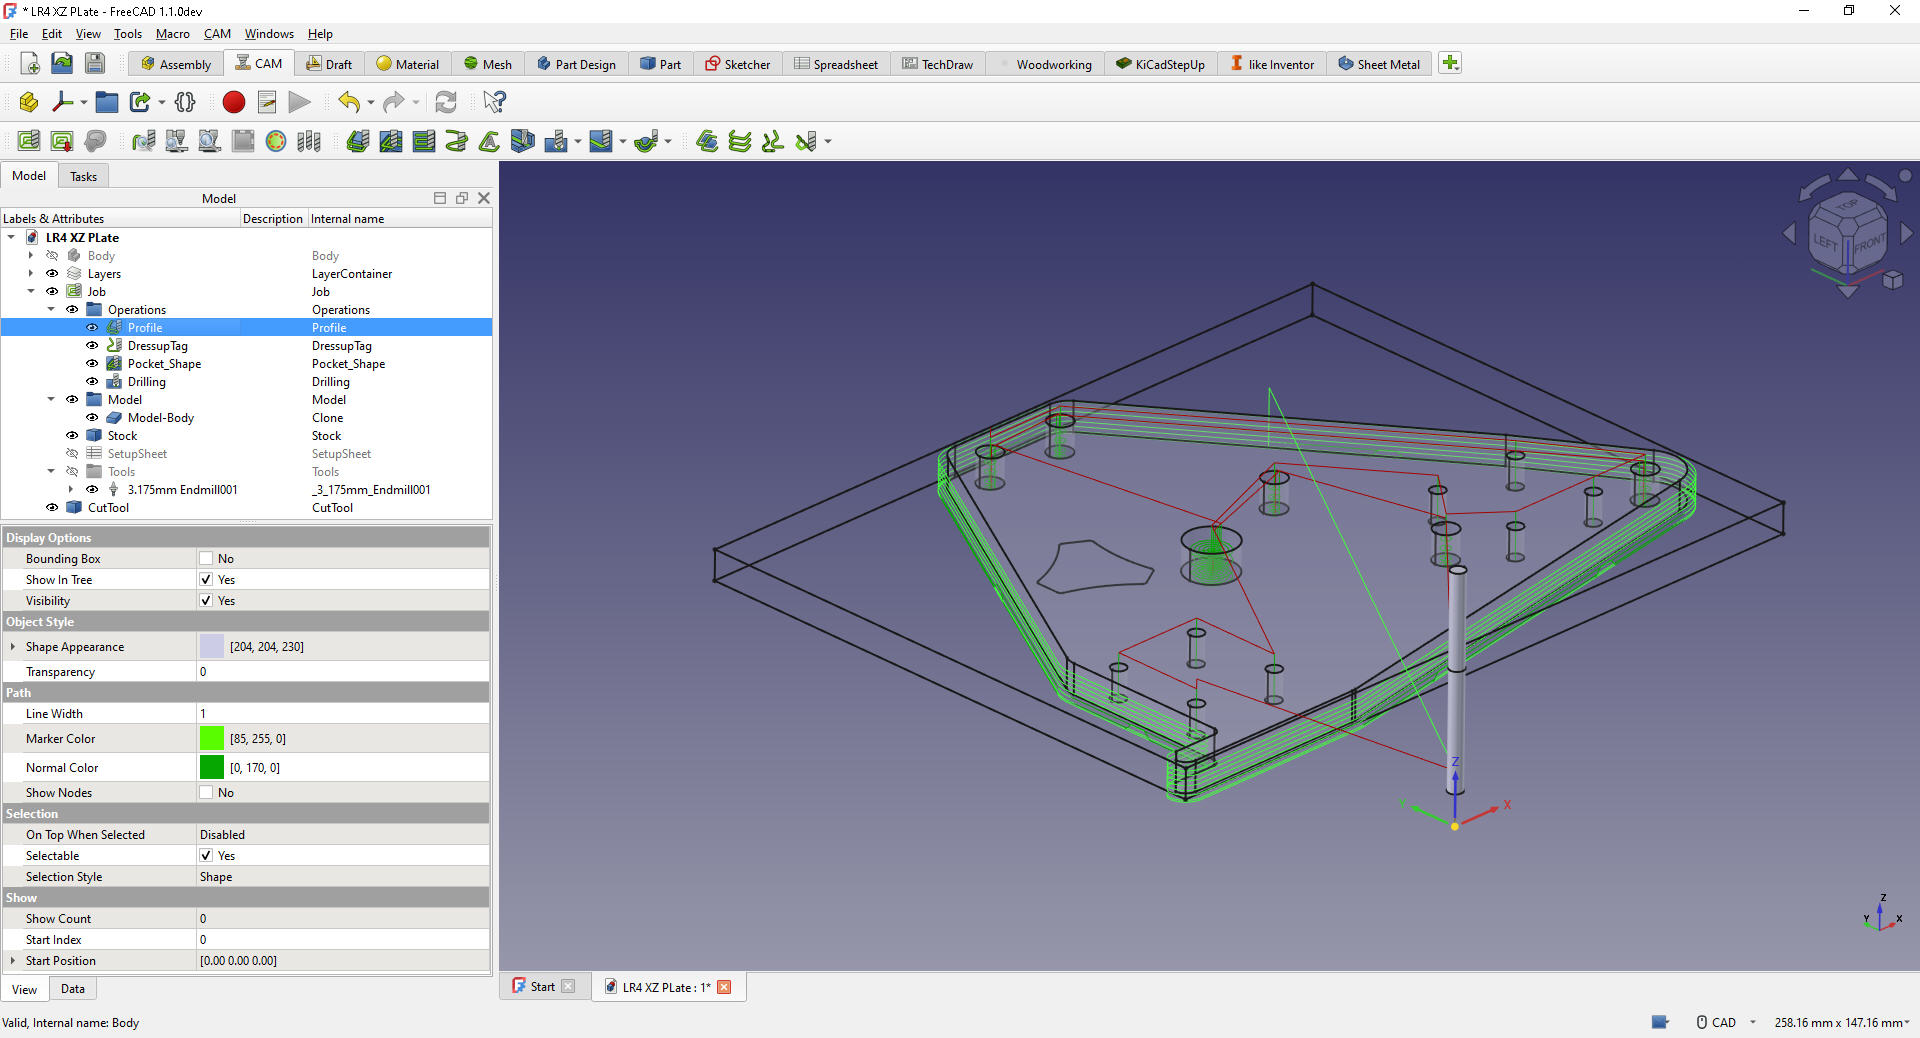Image resolution: width=1920 pixels, height=1038 pixels.
Task: Collapse the Operations tree folder
Action: 51,310
